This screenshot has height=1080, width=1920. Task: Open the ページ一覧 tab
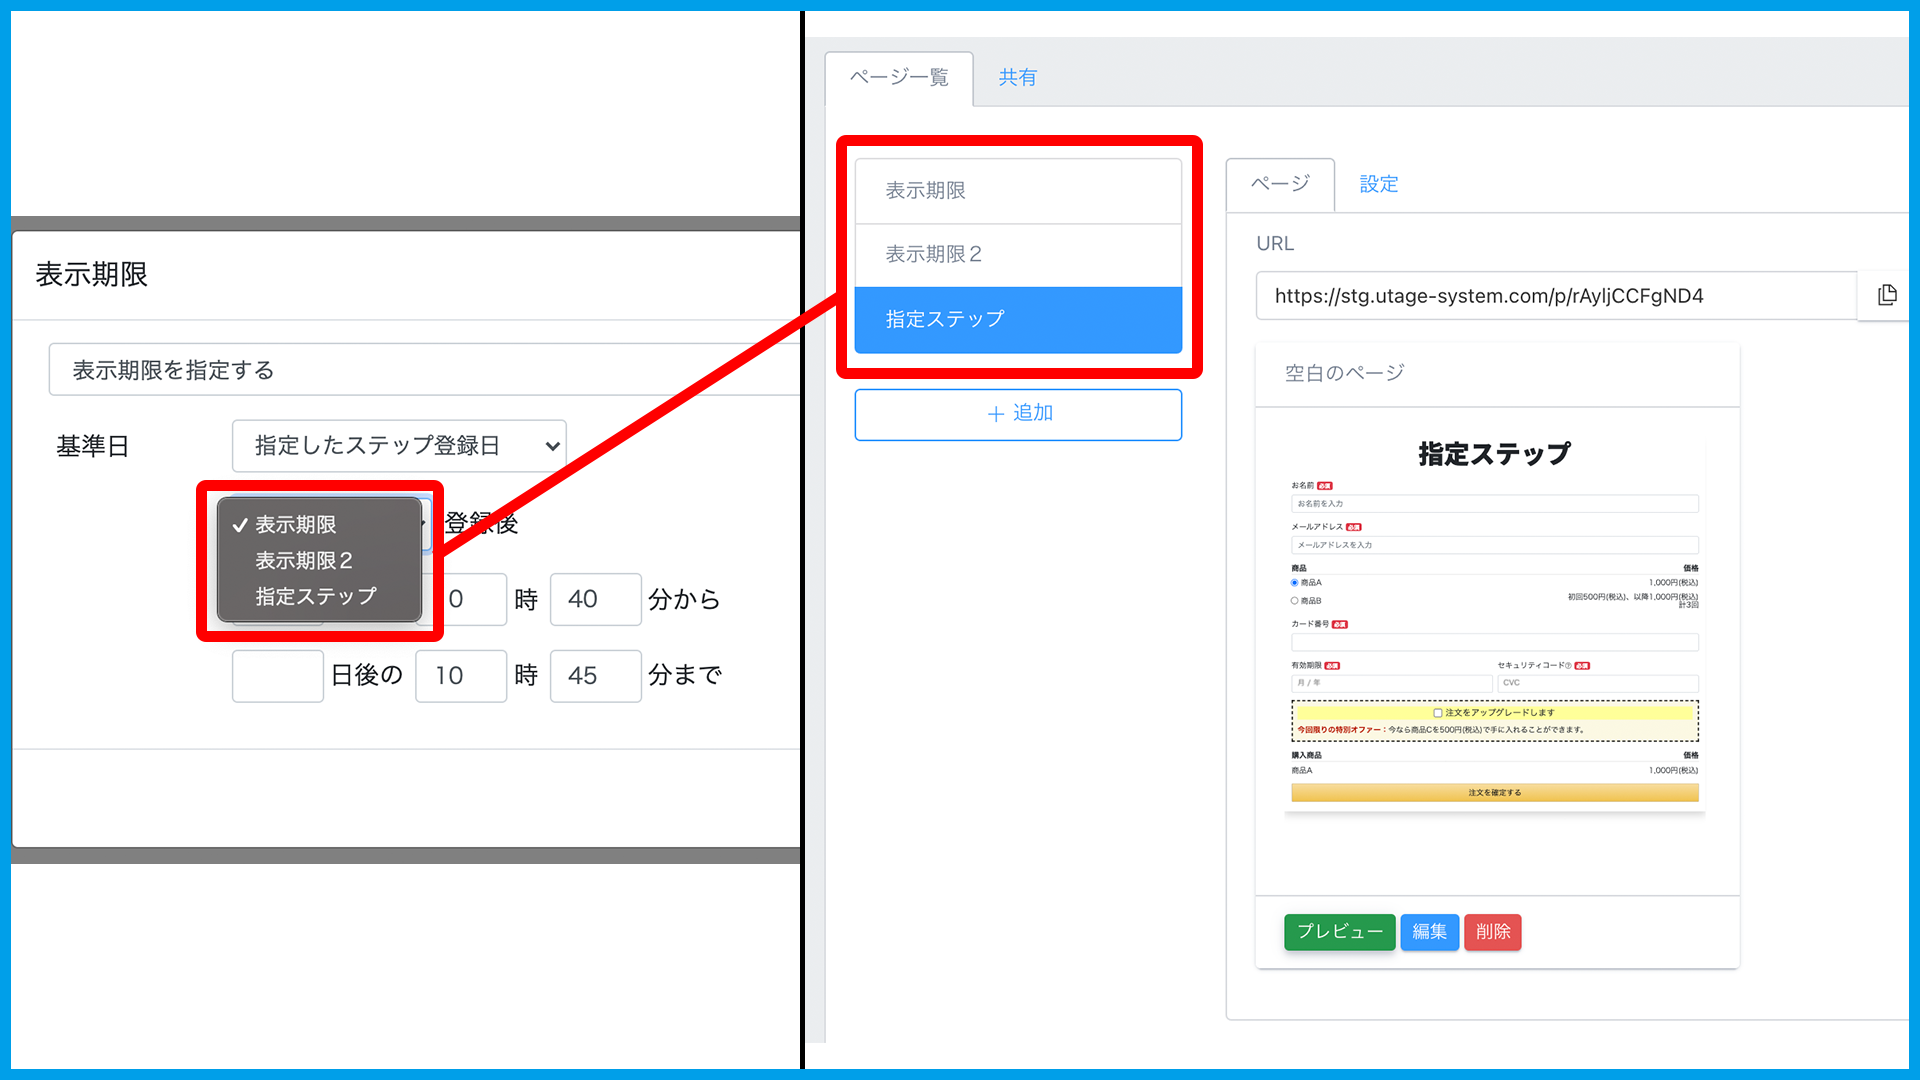coord(898,77)
